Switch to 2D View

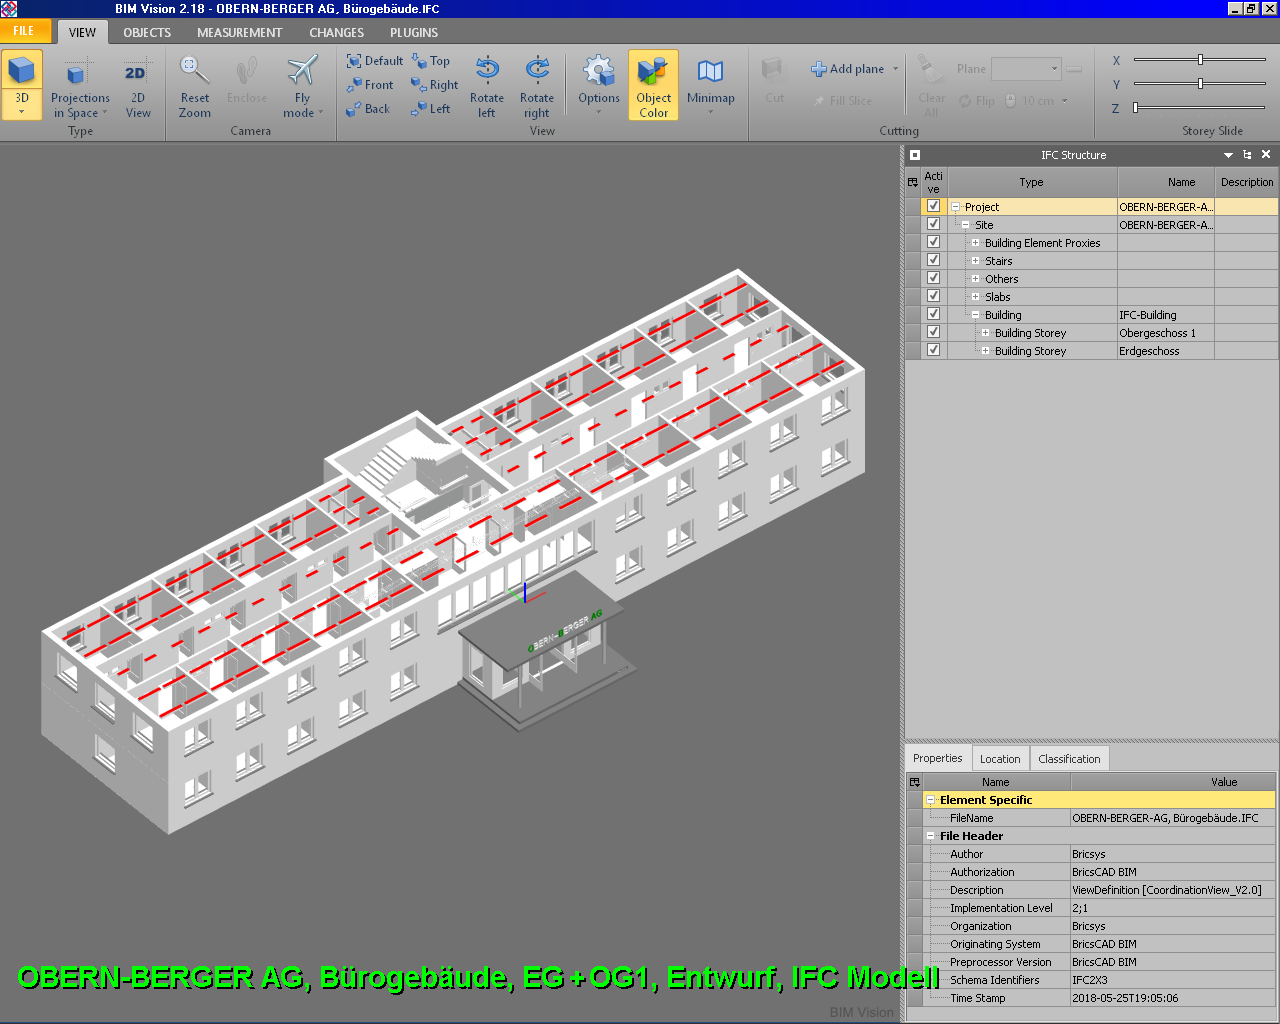(137, 85)
